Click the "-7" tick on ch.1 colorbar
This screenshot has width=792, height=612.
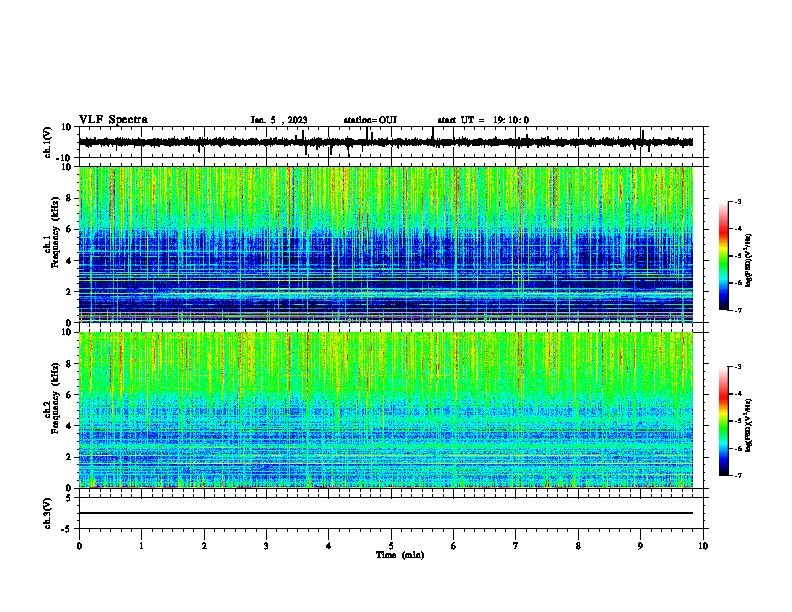[x=738, y=310]
